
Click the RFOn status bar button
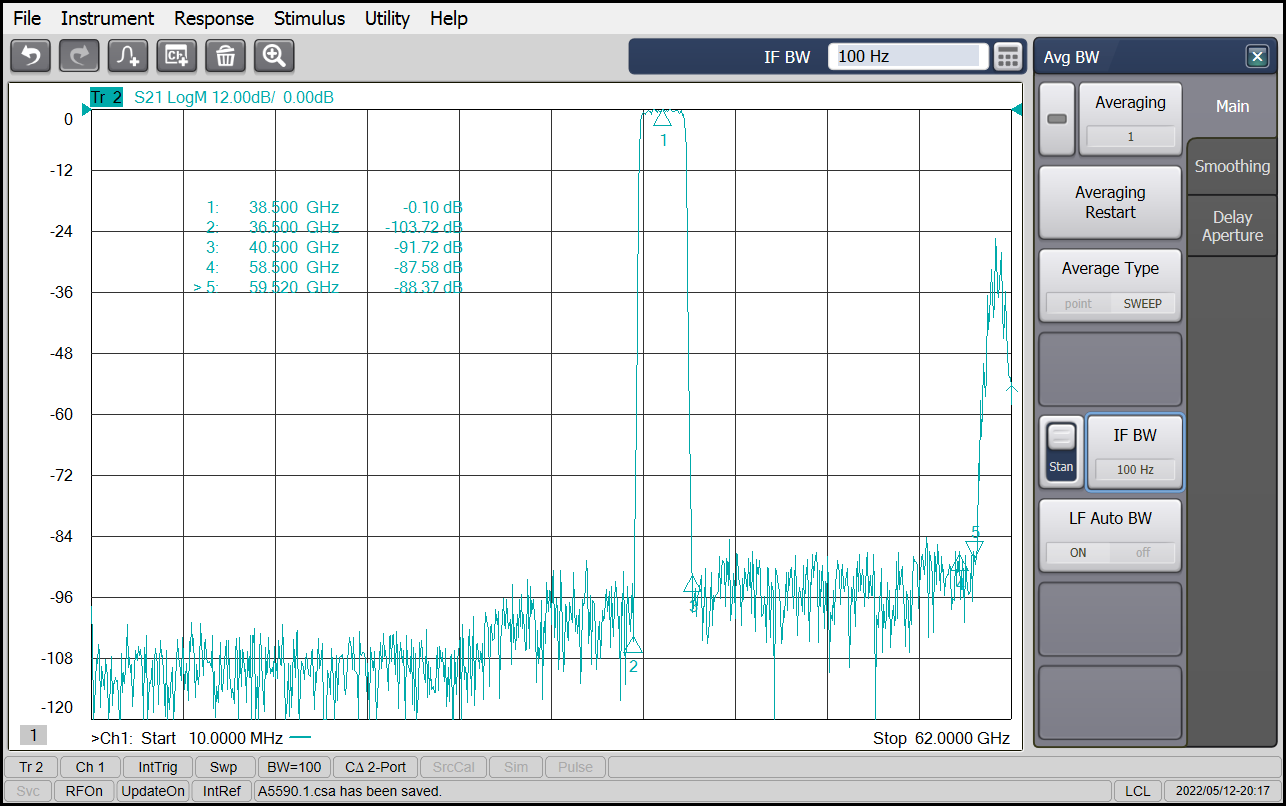[x=84, y=791]
